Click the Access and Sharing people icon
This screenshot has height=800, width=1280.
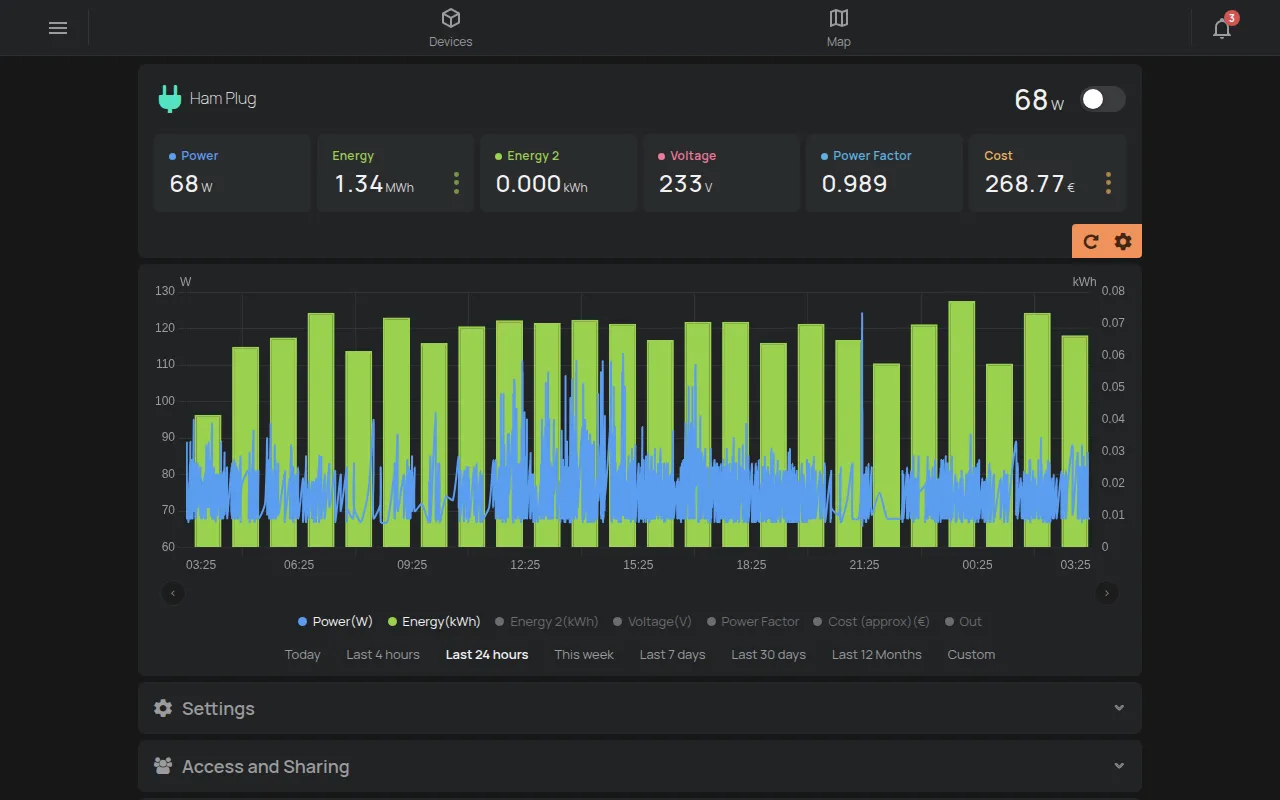click(163, 766)
